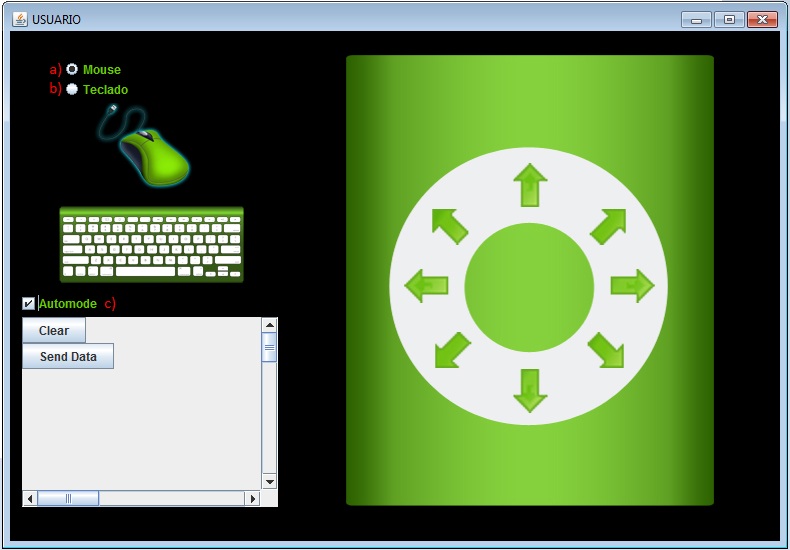This screenshot has width=790, height=550.
Task: Click the up arrow on the direction pad
Action: [x=530, y=185]
